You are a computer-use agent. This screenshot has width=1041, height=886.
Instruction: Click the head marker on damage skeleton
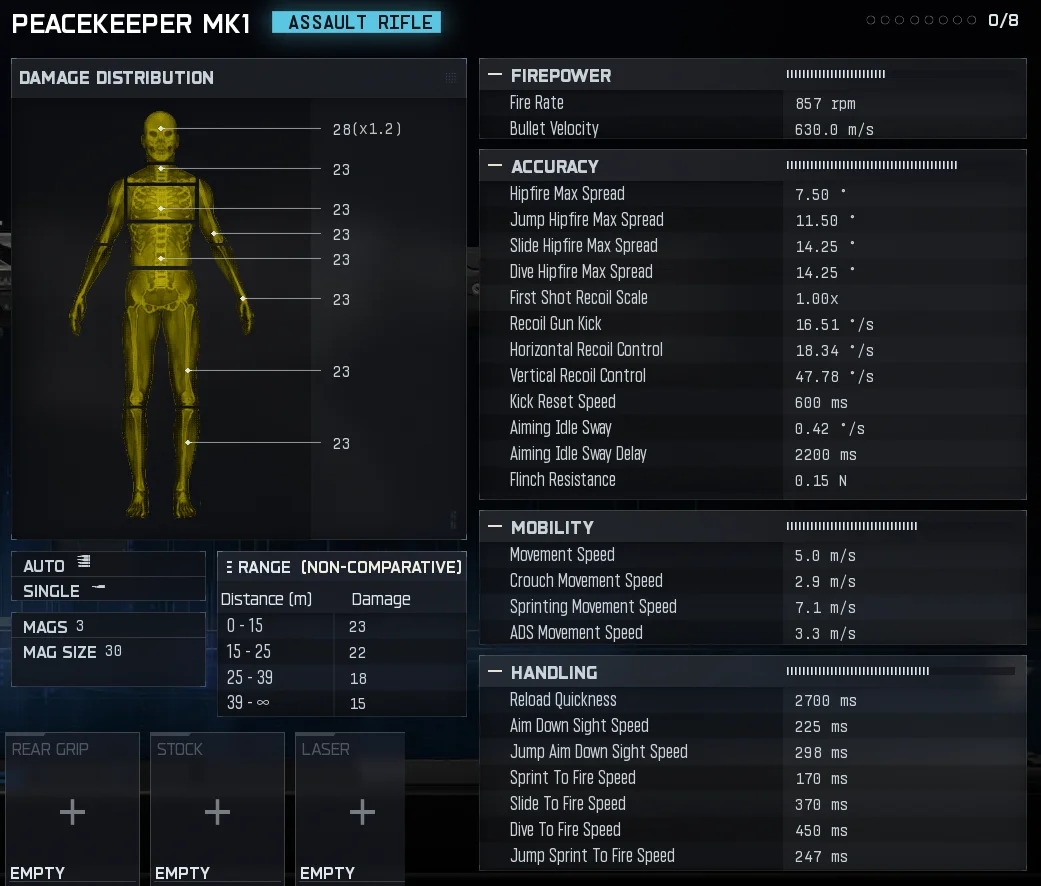coord(160,128)
